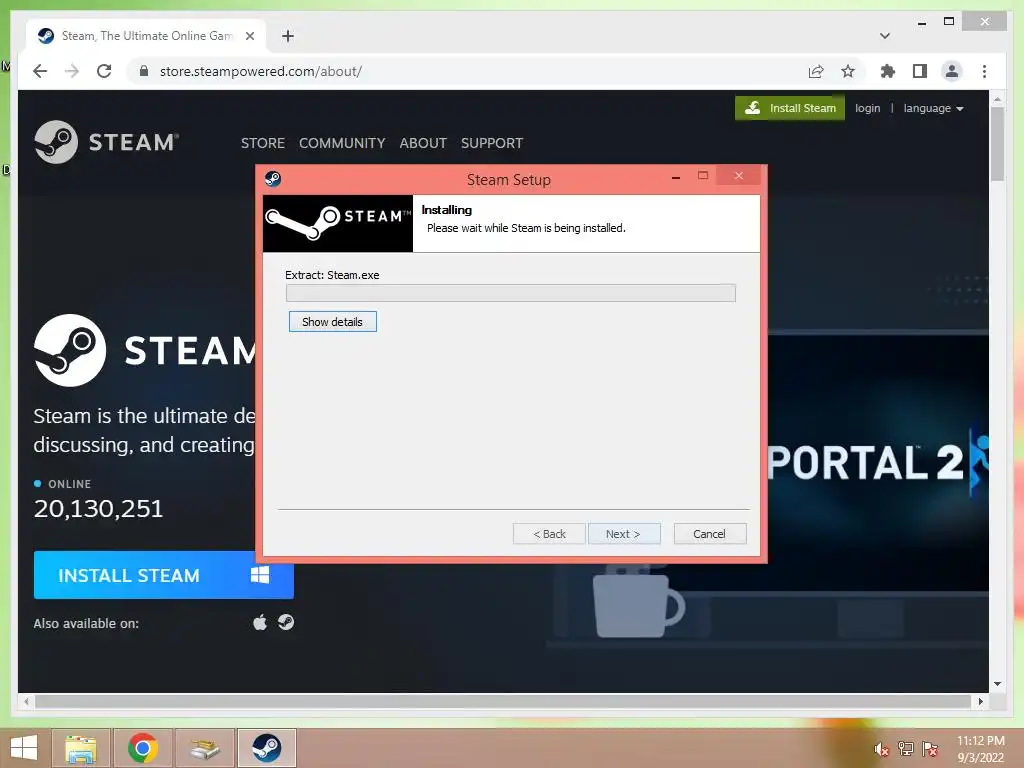The height and width of the screenshot is (768, 1024).
Task: Cancel the Steam installation
Action: (x=709, y=534)
